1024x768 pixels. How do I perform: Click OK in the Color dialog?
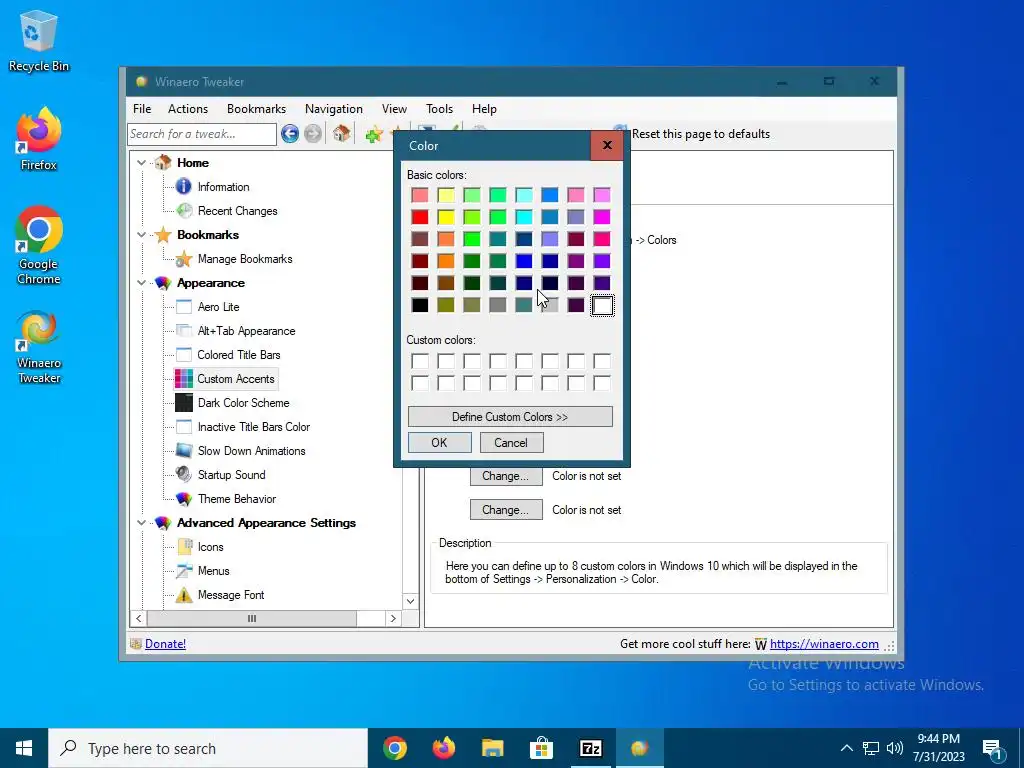pos(440,443)
